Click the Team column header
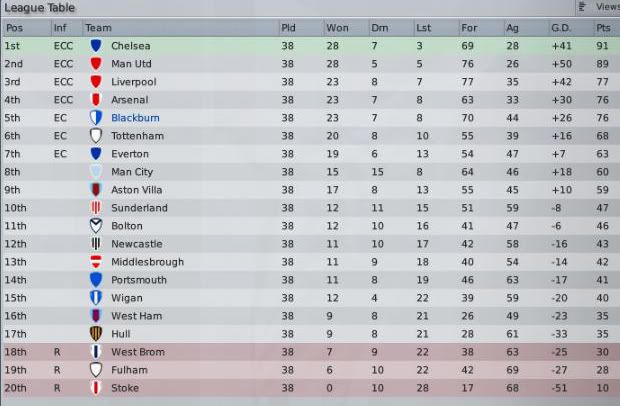Screen dimensions: 620x406 98,27
